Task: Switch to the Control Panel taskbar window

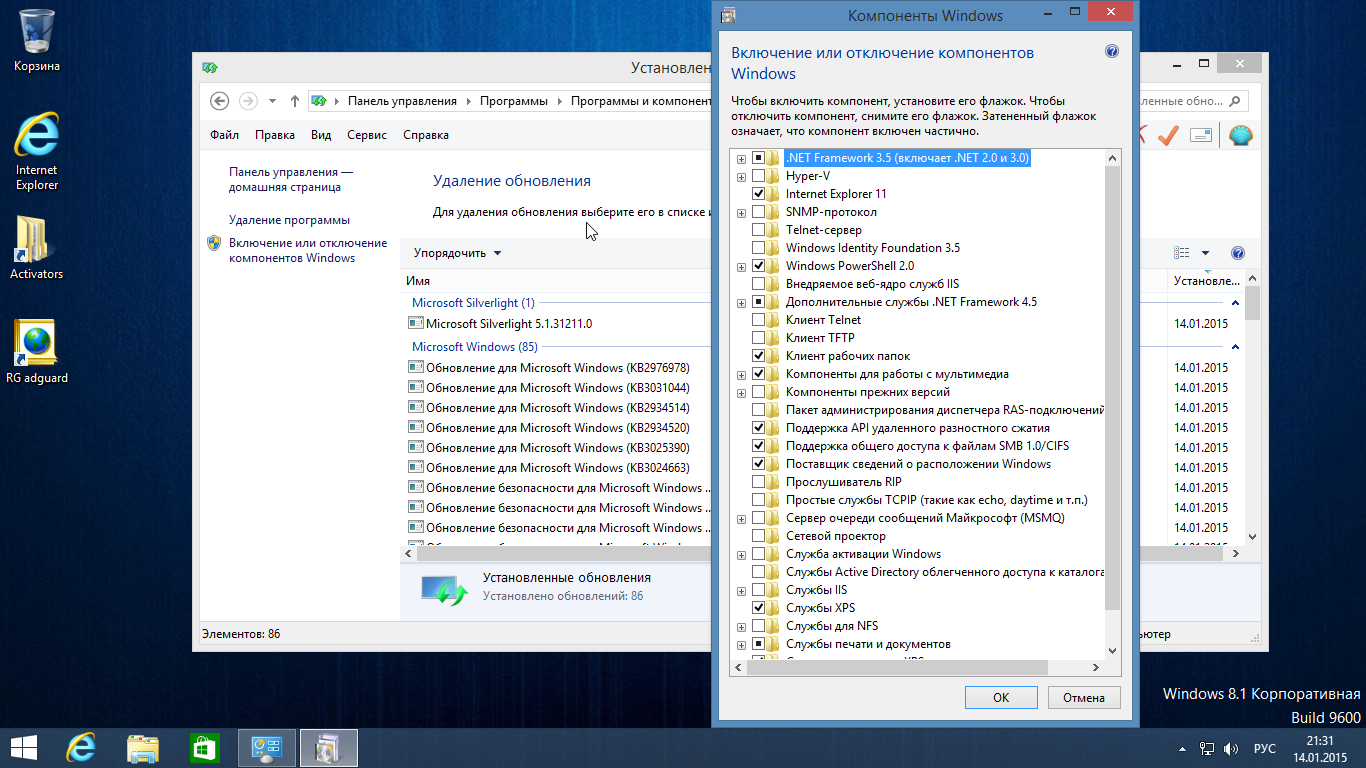Action: (267, 747)
